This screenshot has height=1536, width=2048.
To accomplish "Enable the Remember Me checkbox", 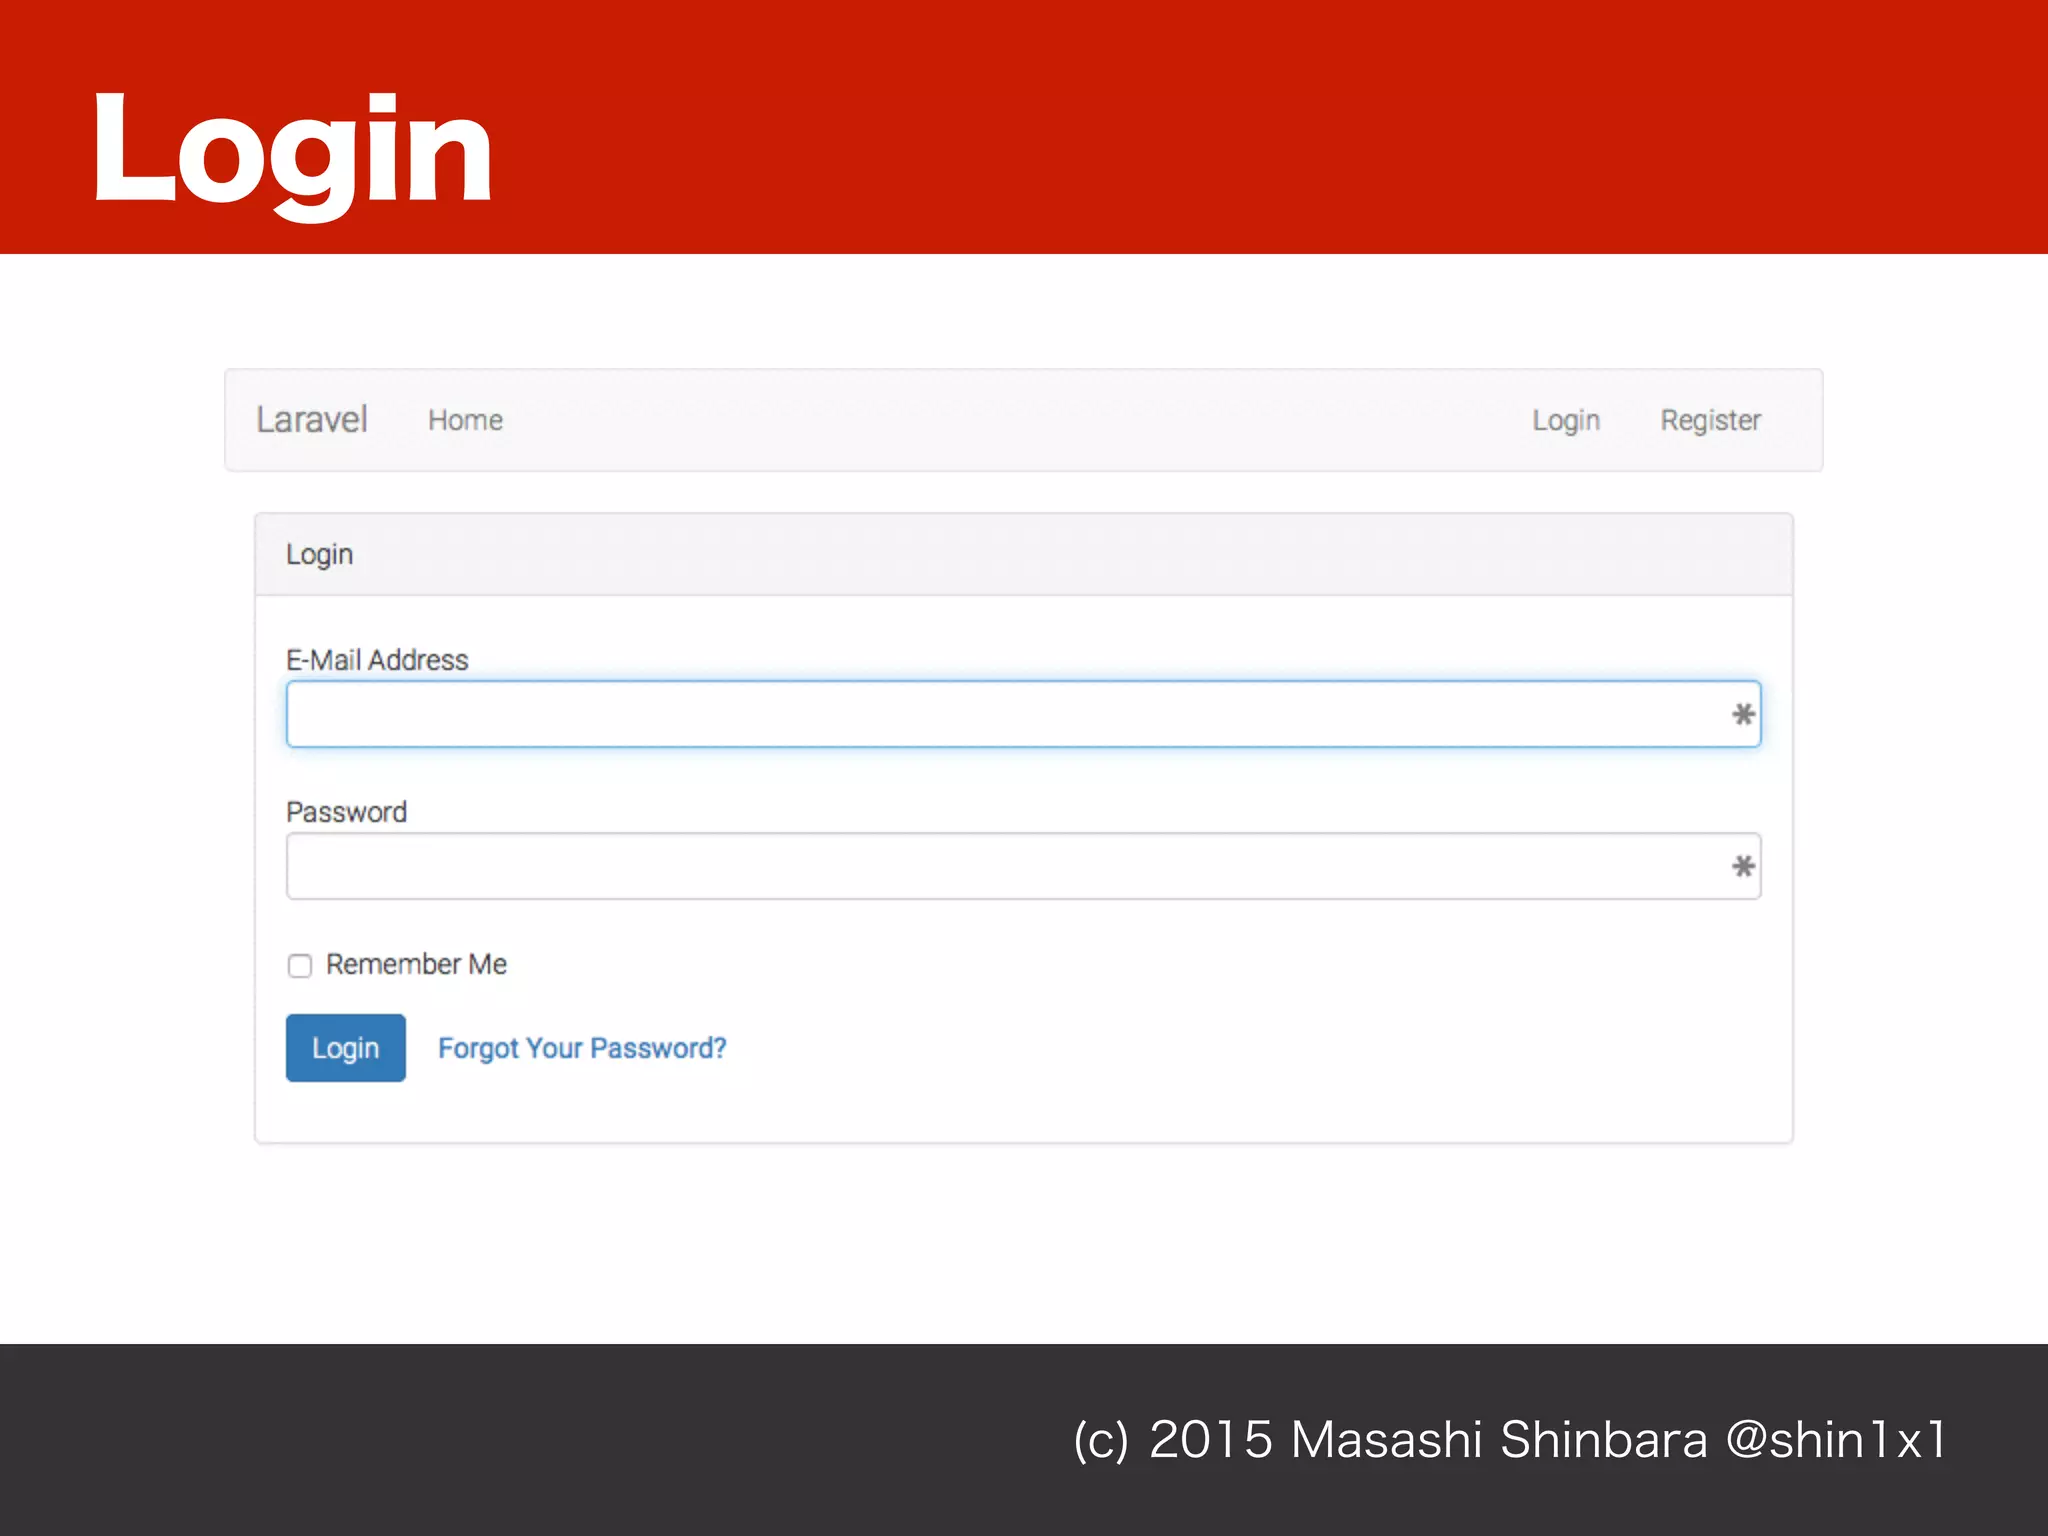I will click(300, 965).
